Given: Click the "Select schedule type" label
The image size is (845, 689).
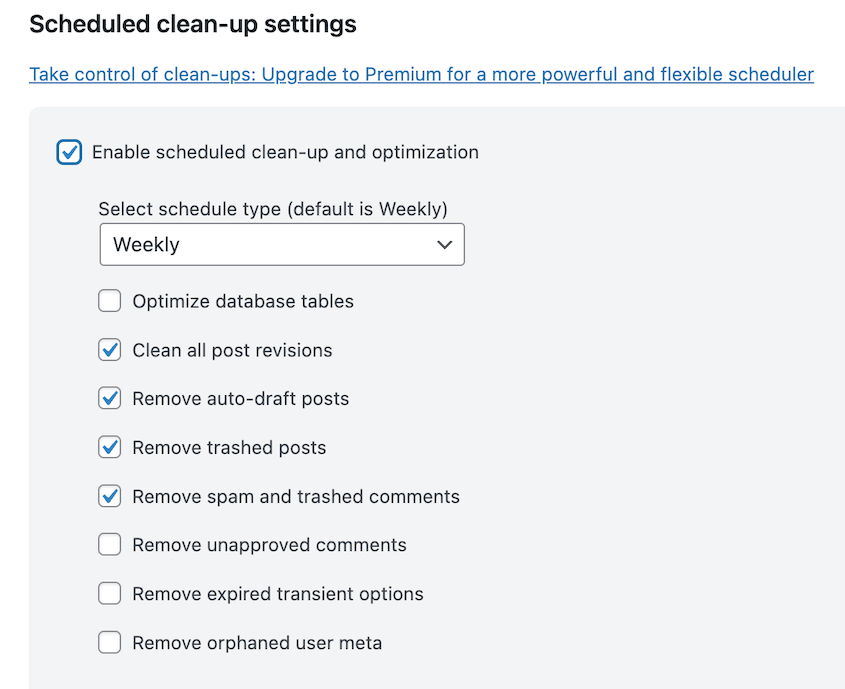Looking at the screenshot, I should point(272,209).
